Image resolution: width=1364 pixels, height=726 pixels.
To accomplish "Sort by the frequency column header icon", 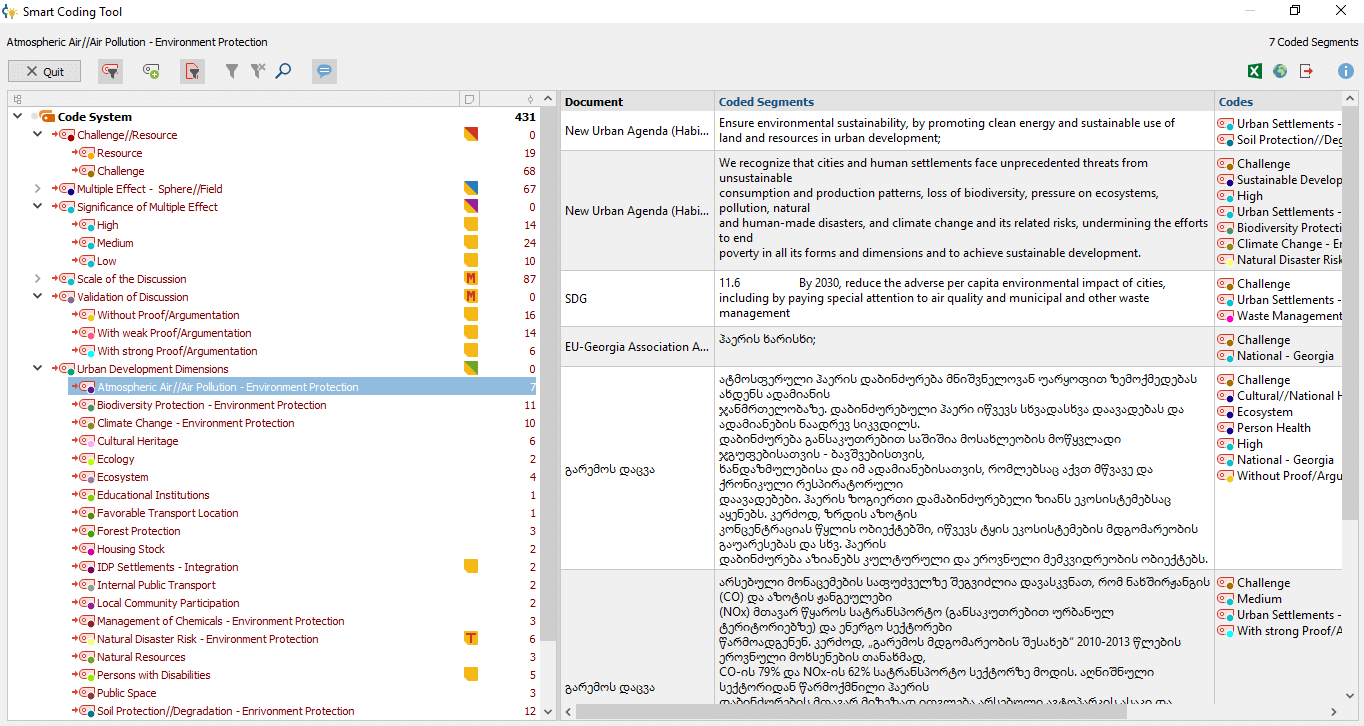I will (x=530, y=99).
